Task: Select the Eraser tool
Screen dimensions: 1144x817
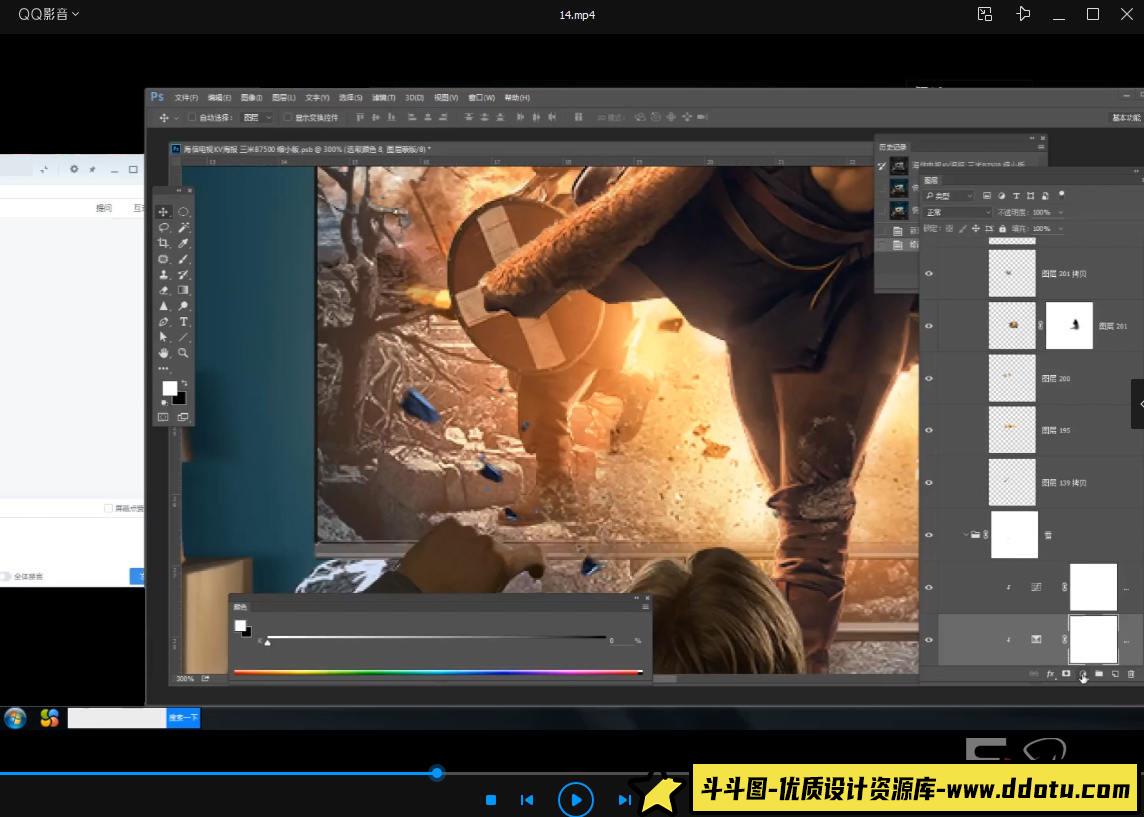Action: point(163,290)
